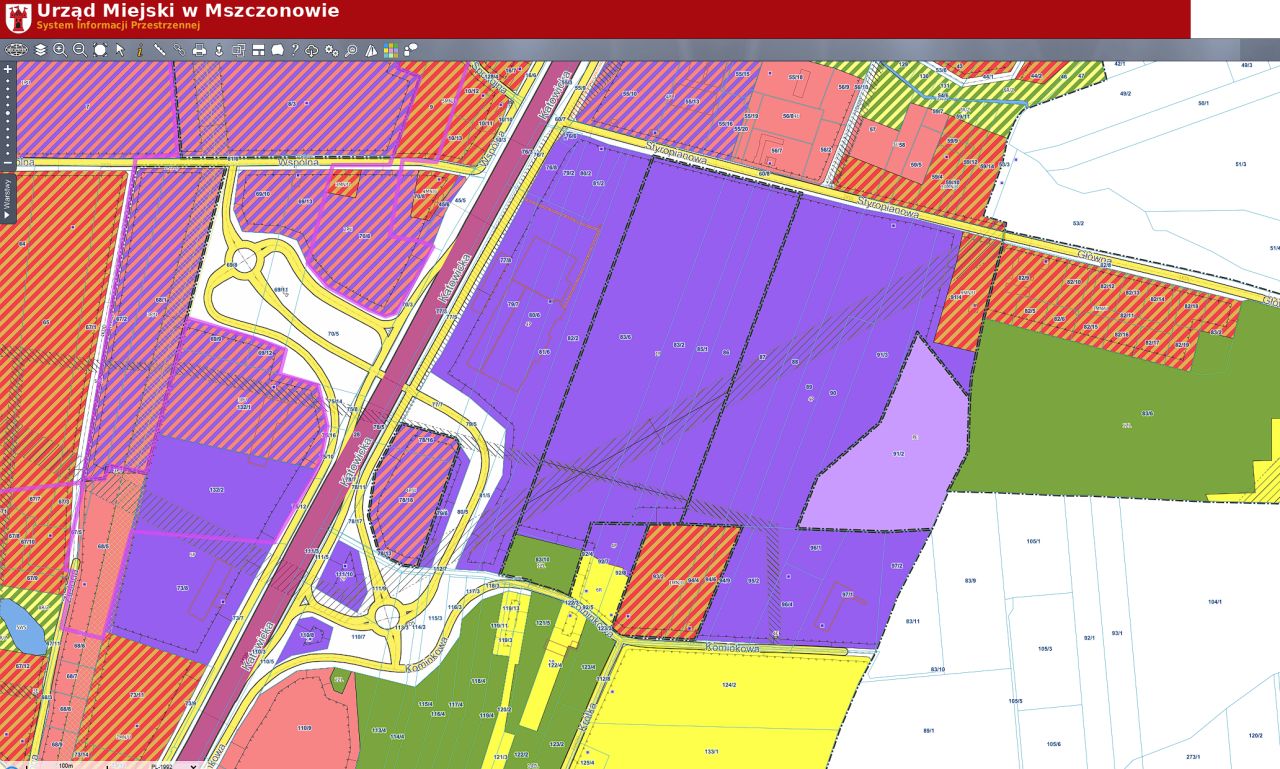Select the zoom in magnifier tool
The height and width of the screenshot is (769, 1280).
(60, 49)
